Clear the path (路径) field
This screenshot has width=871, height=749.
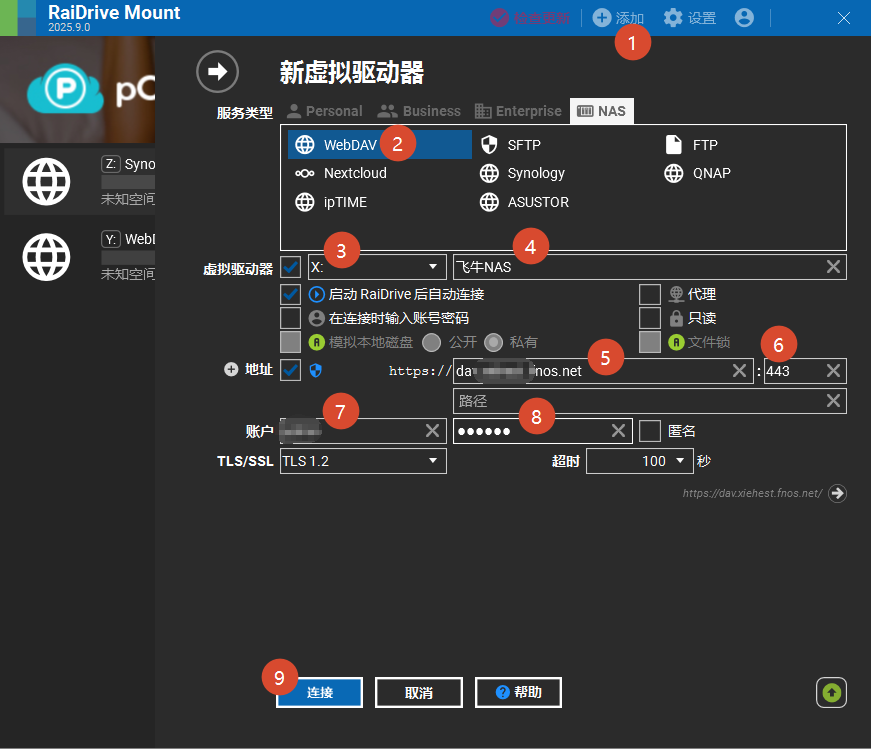[x=833, y=401]
